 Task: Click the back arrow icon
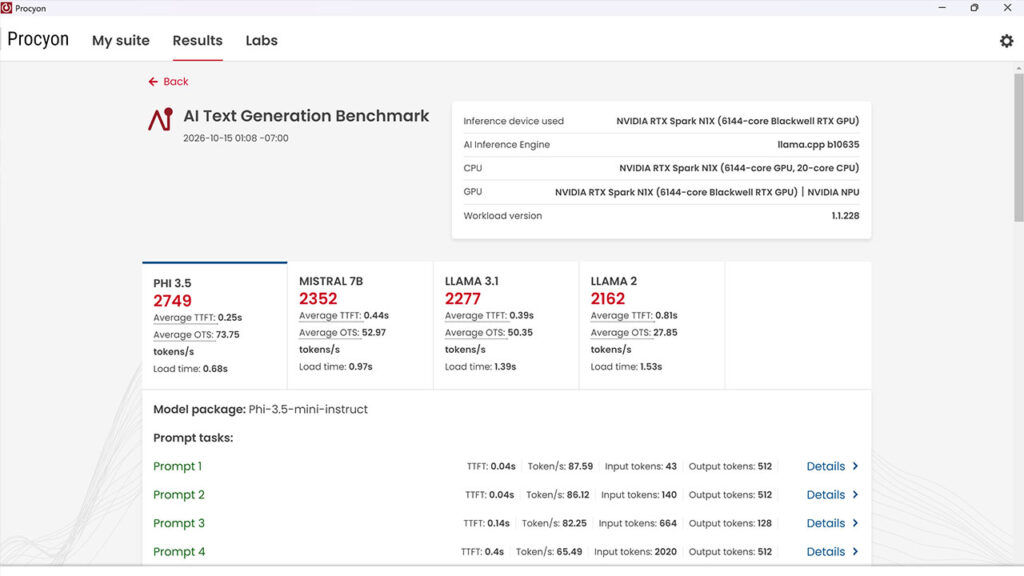153,82
